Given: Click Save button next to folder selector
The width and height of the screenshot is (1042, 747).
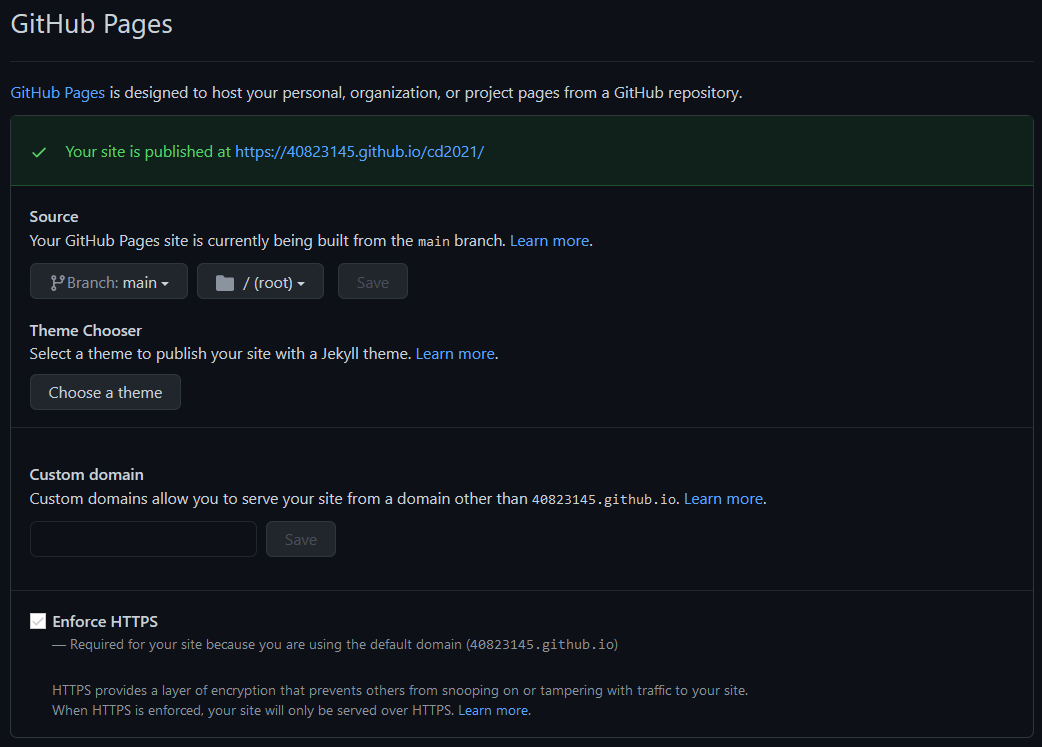Looking at the screenshot, I should tap(373, 281).
